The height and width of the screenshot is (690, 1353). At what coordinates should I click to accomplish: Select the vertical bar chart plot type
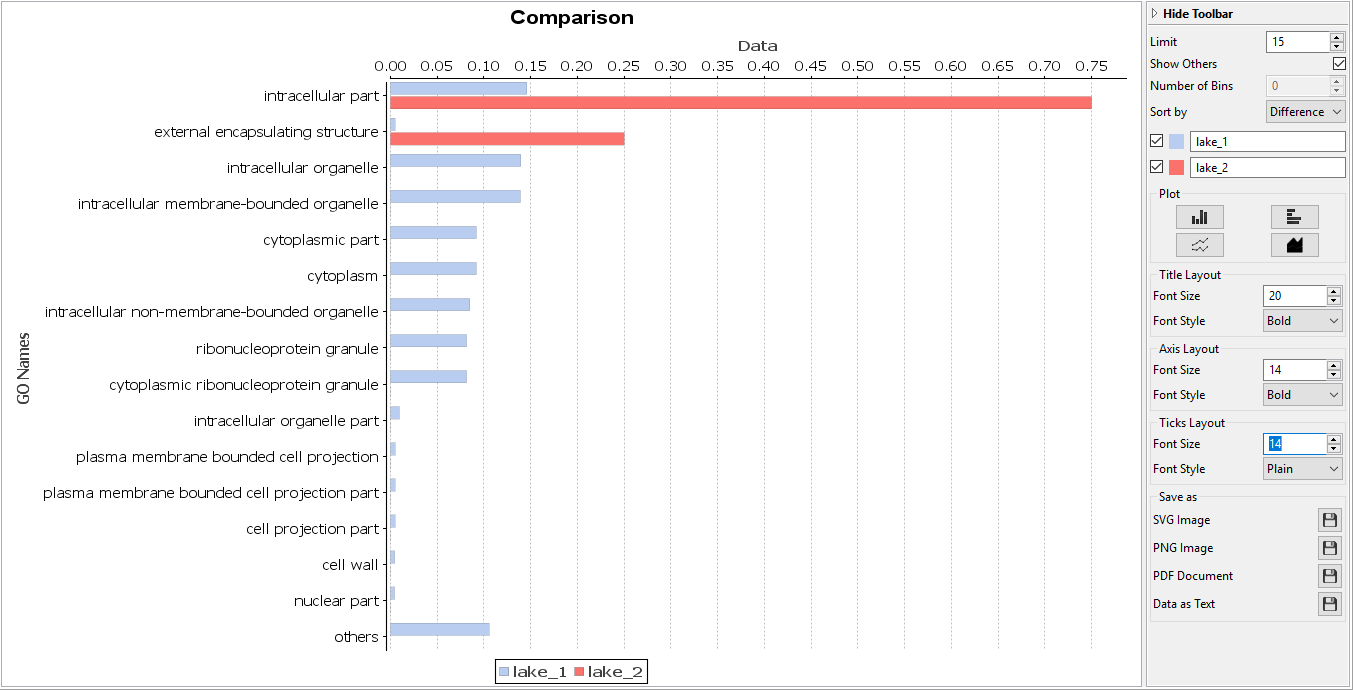coord(1199,217)
